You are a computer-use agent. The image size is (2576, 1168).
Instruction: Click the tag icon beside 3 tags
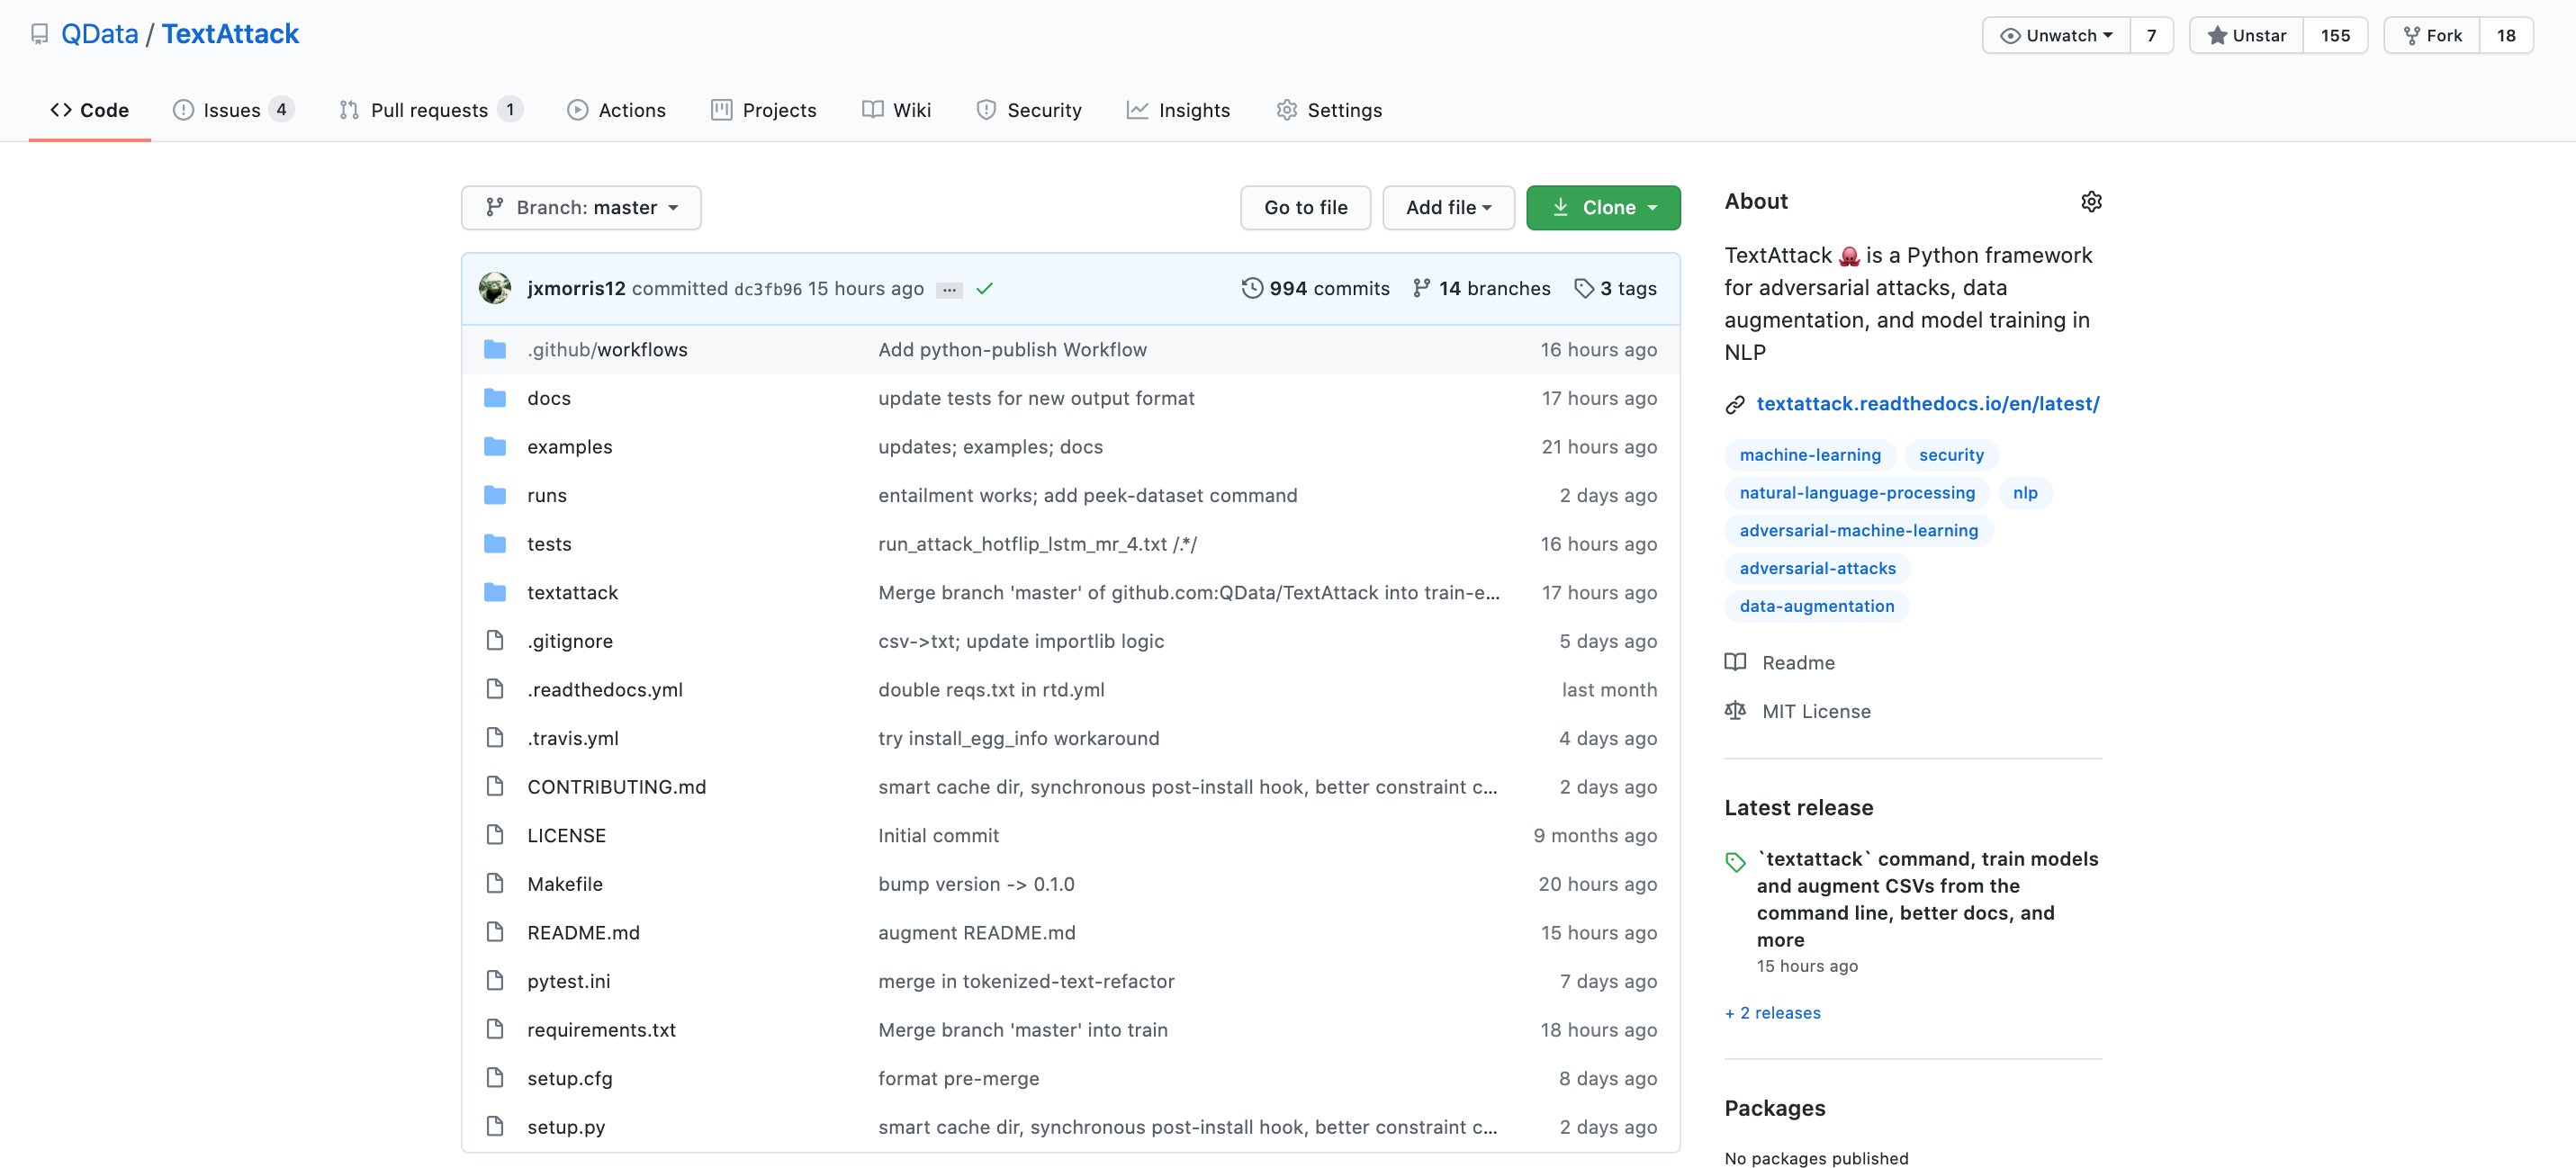pyautogui.click(x=1584, y=288)
